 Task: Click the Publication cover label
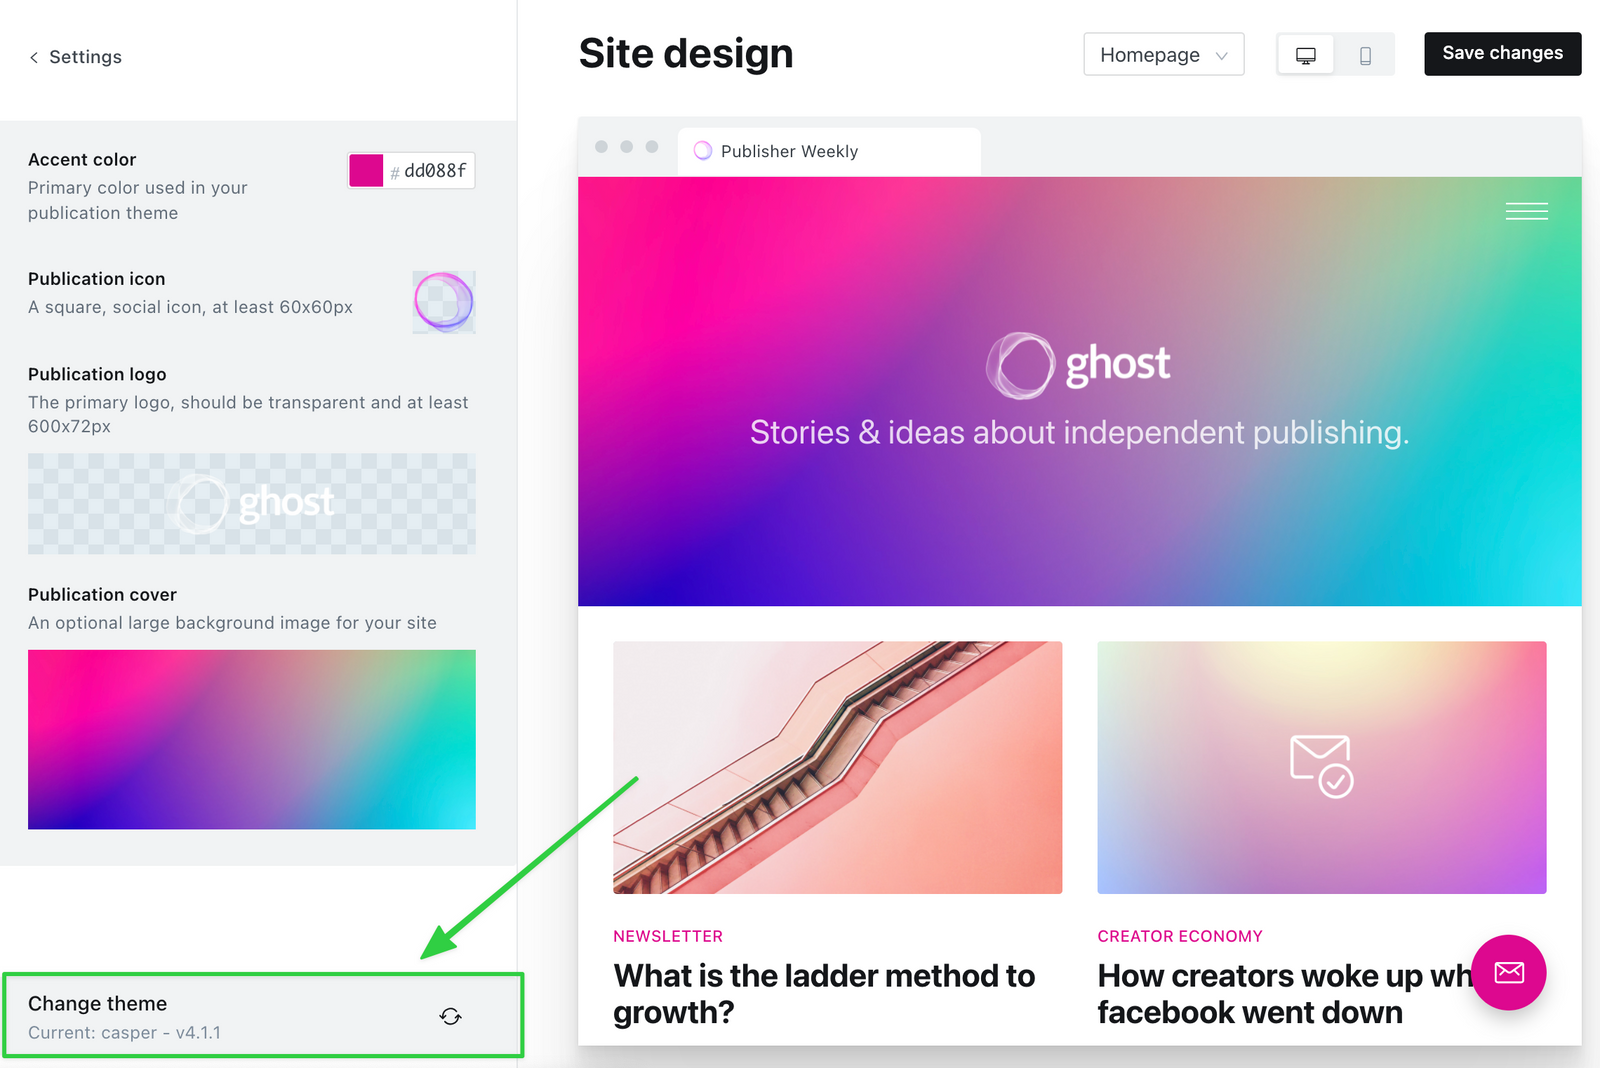[102, 594]
